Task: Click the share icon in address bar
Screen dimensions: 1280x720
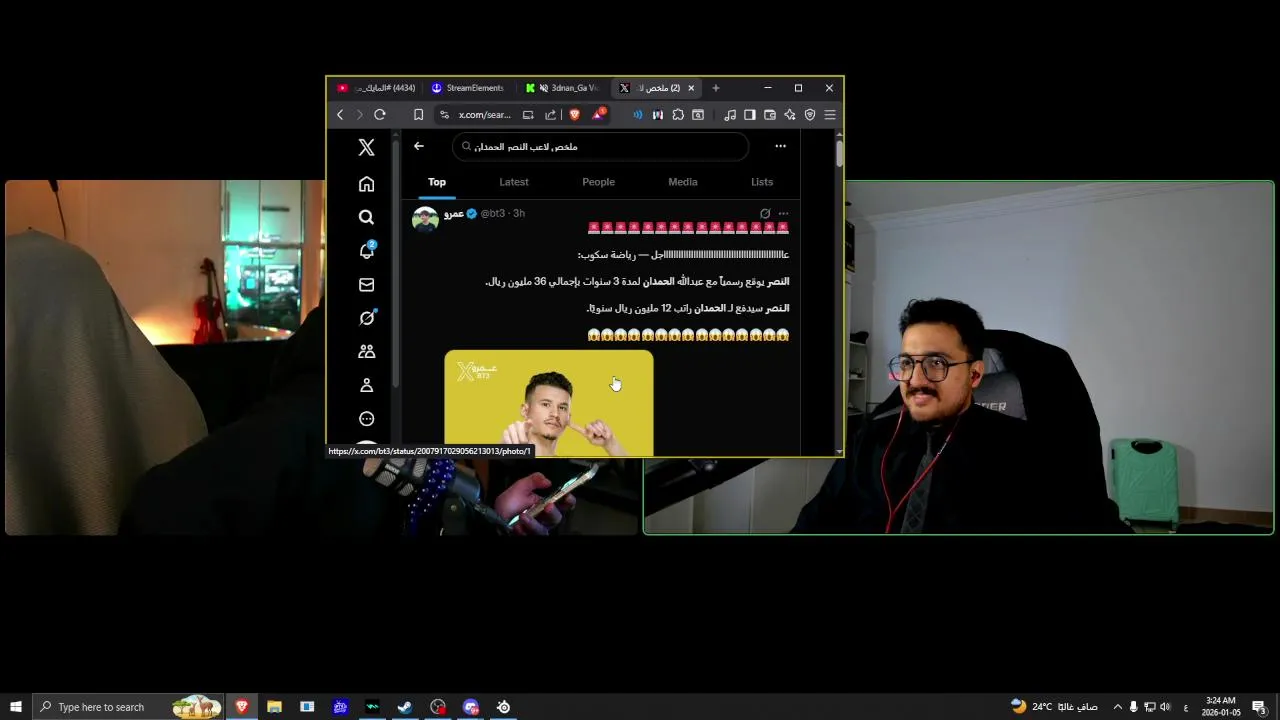Action: [x=550, y=115]
